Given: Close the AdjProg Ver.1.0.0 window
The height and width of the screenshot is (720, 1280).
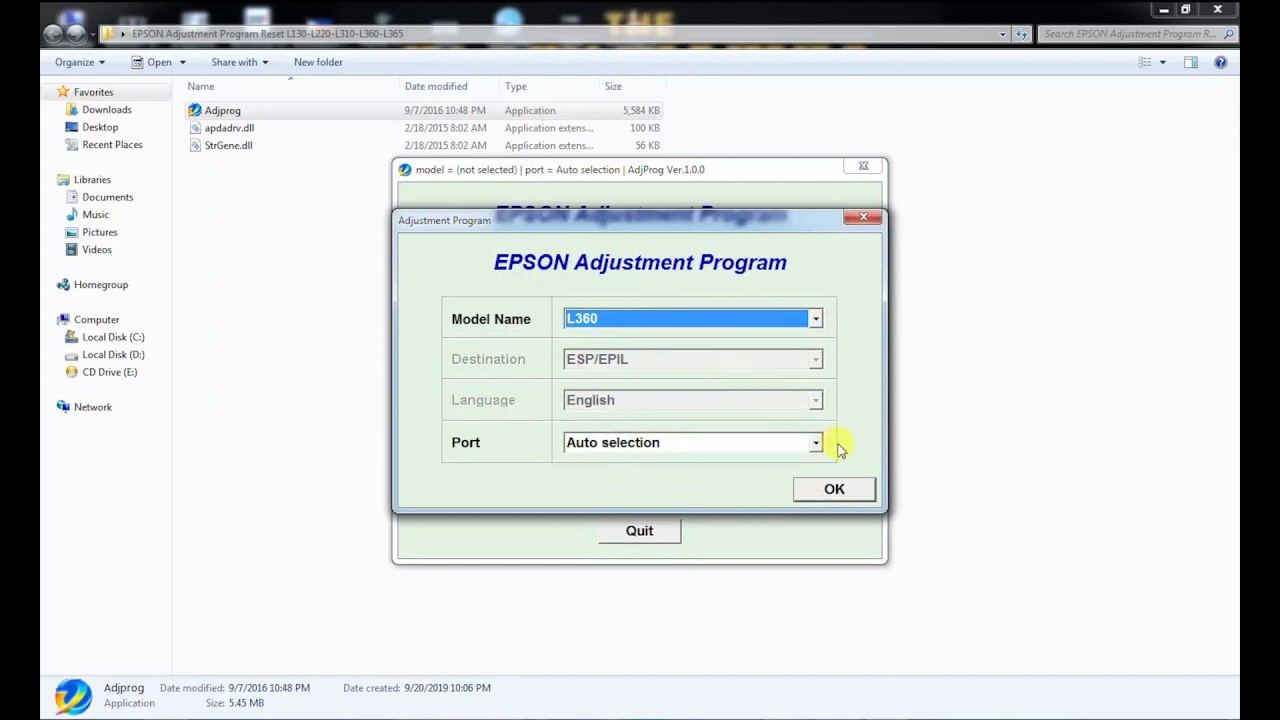Looking at the screenshot, I should pyautogui.click(x=863, y=166).
